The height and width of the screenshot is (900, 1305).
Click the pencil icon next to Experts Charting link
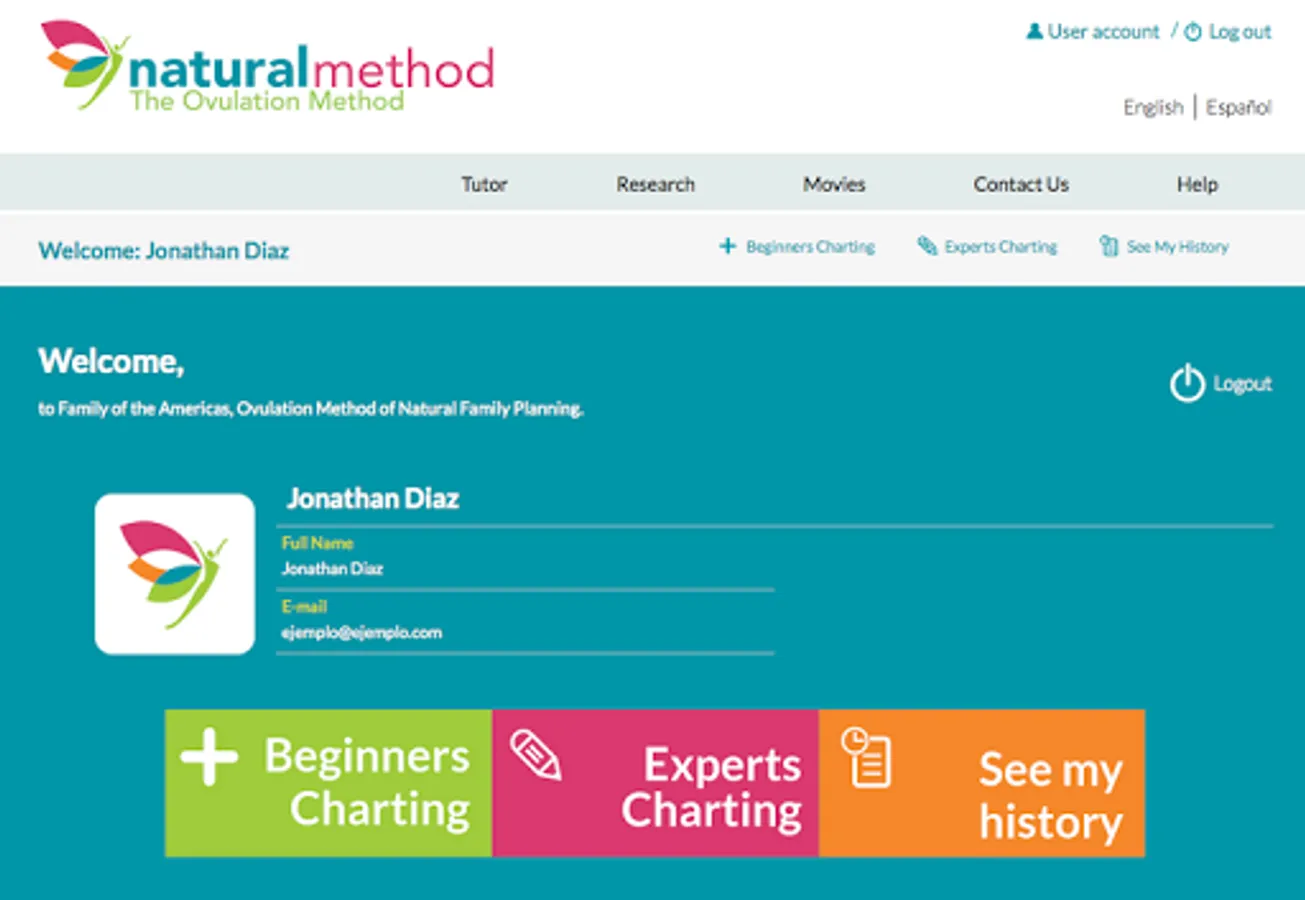(x=927, y=246)
